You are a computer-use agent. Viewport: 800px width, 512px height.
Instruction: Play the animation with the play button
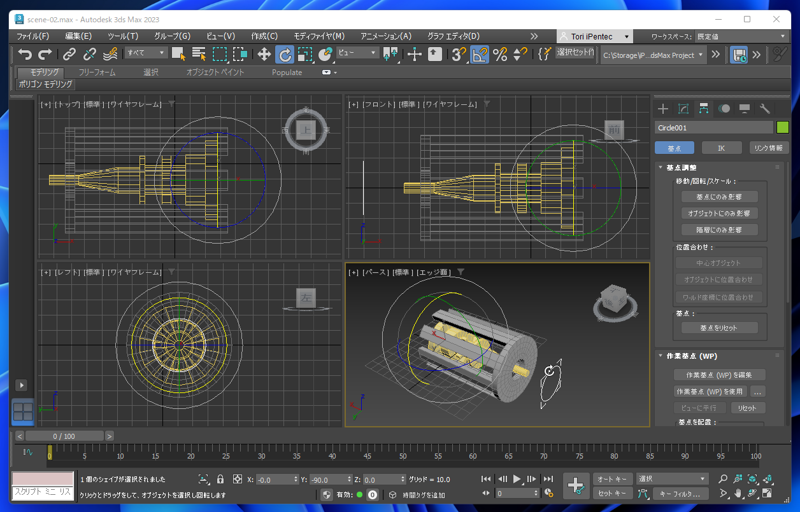516,479
